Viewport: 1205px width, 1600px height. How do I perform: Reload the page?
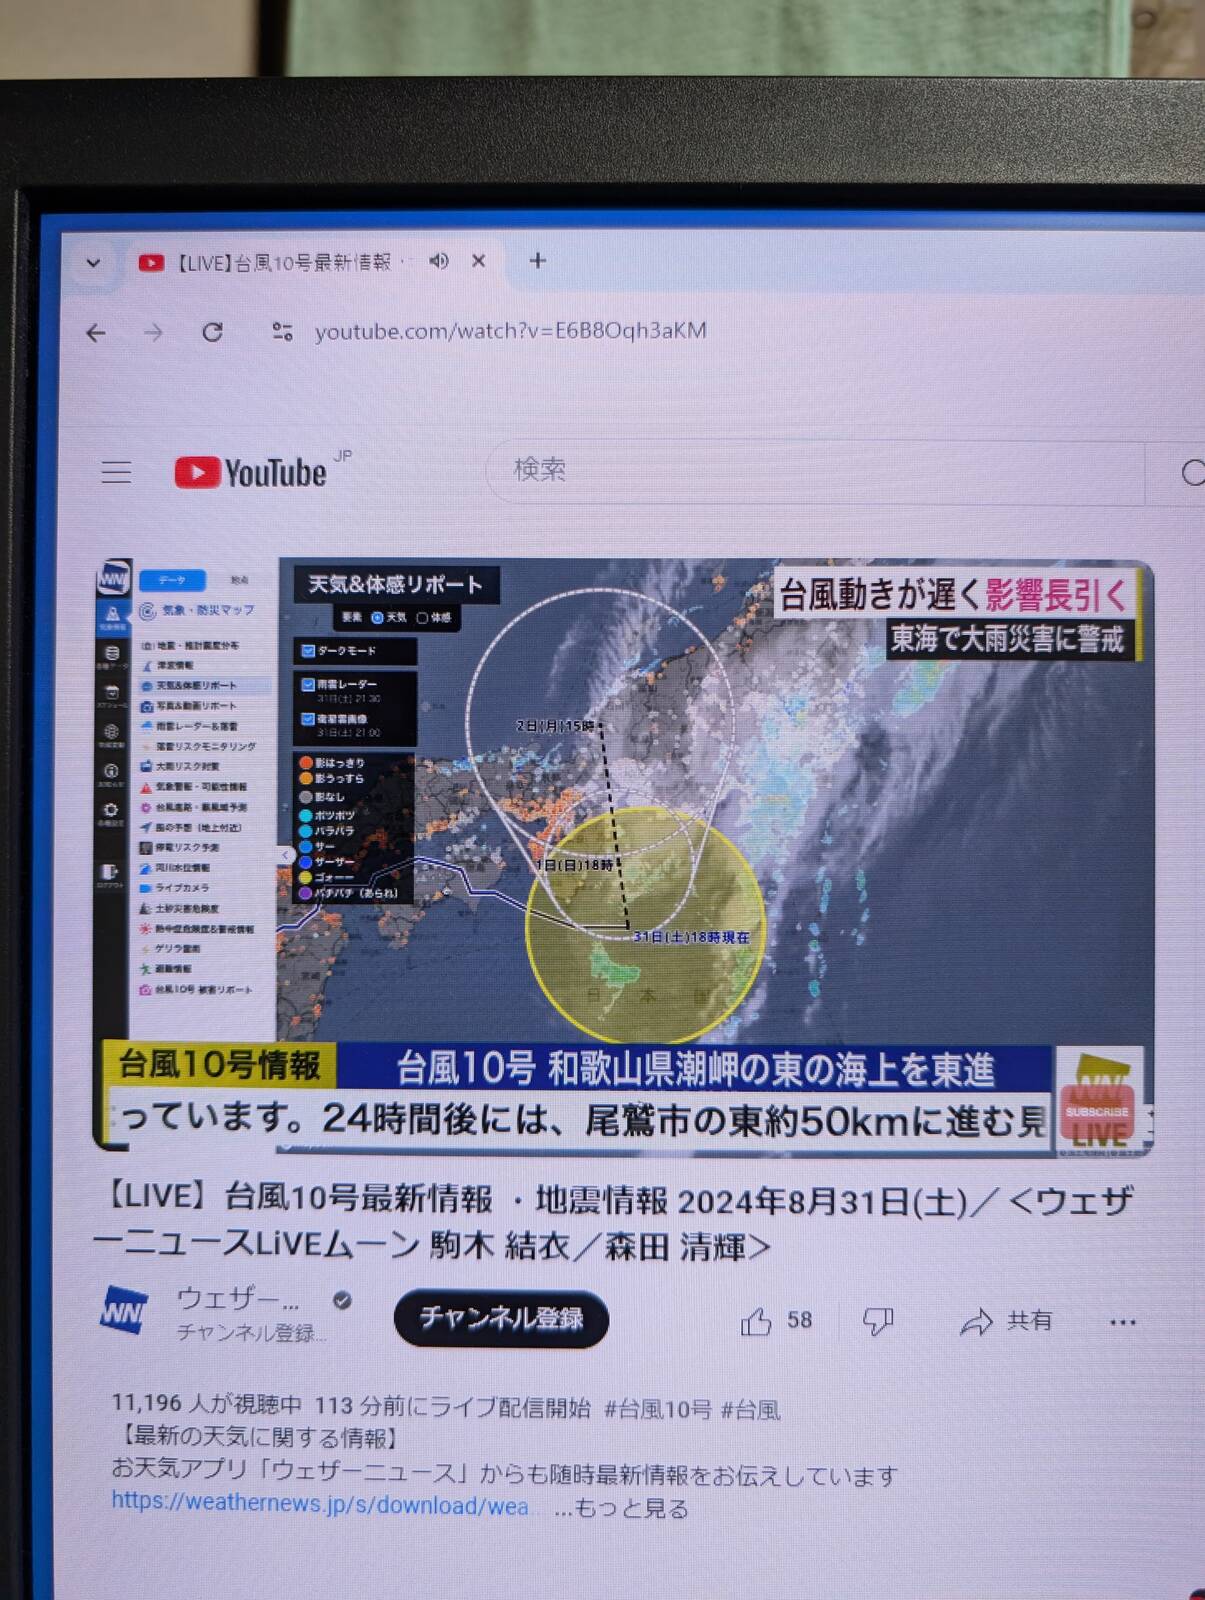click(x=212, y=332)
